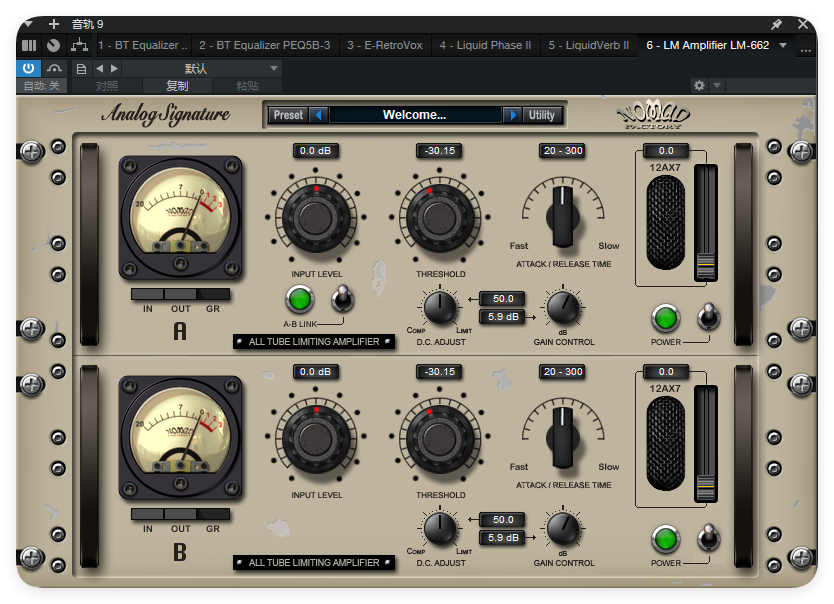Click channel A 12AX7 tube fader

706,266
